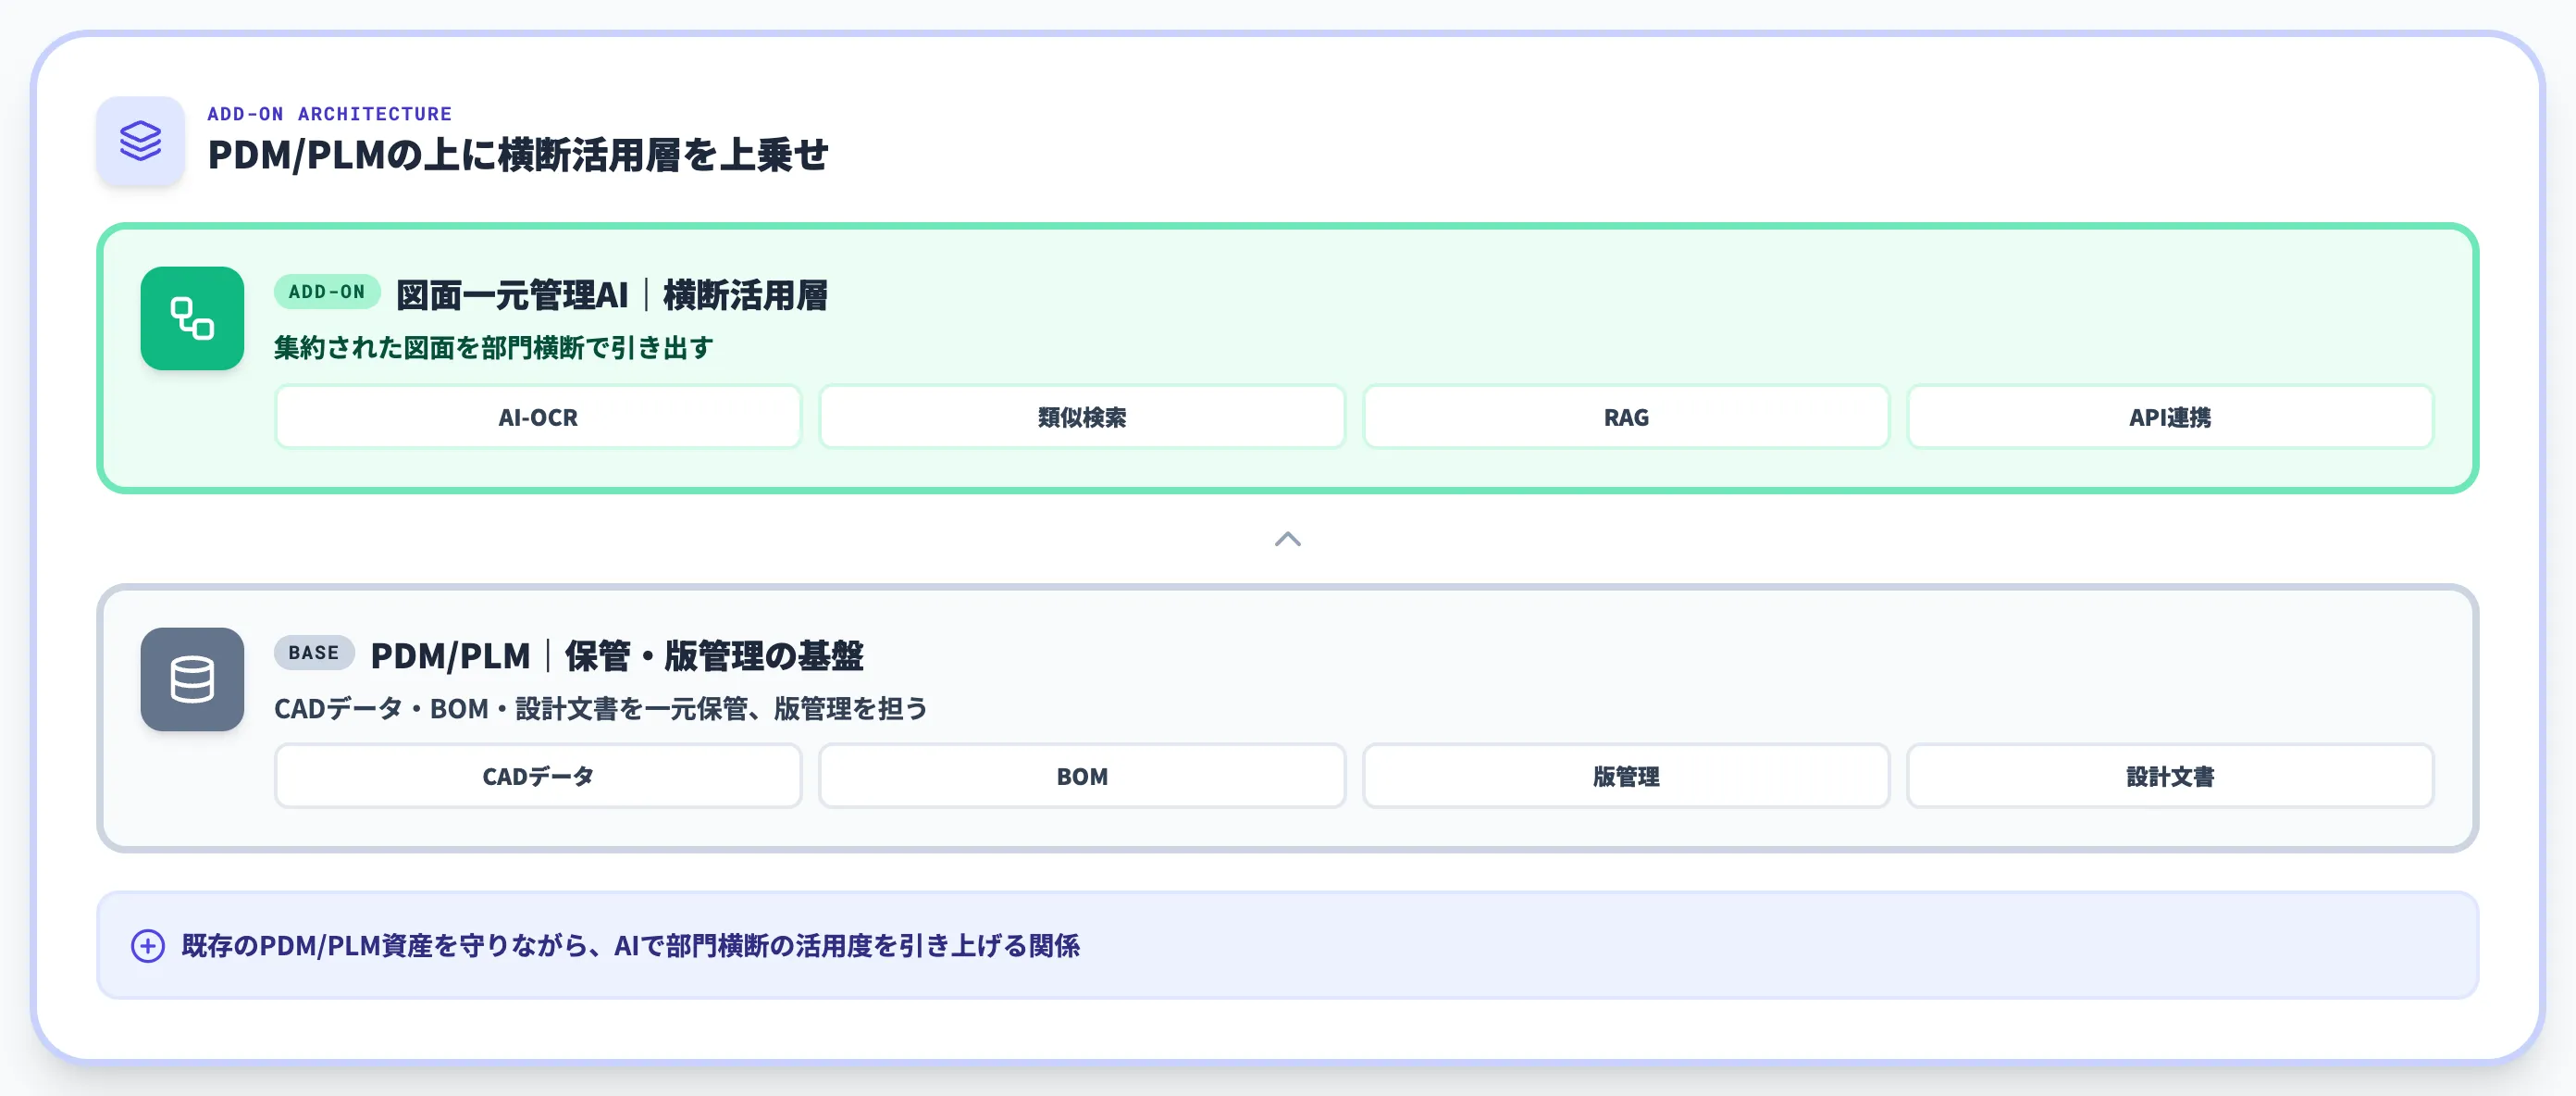Switch to the BOM tab
Viewport: 2576px width, 1096px height.
[1082, 776]
